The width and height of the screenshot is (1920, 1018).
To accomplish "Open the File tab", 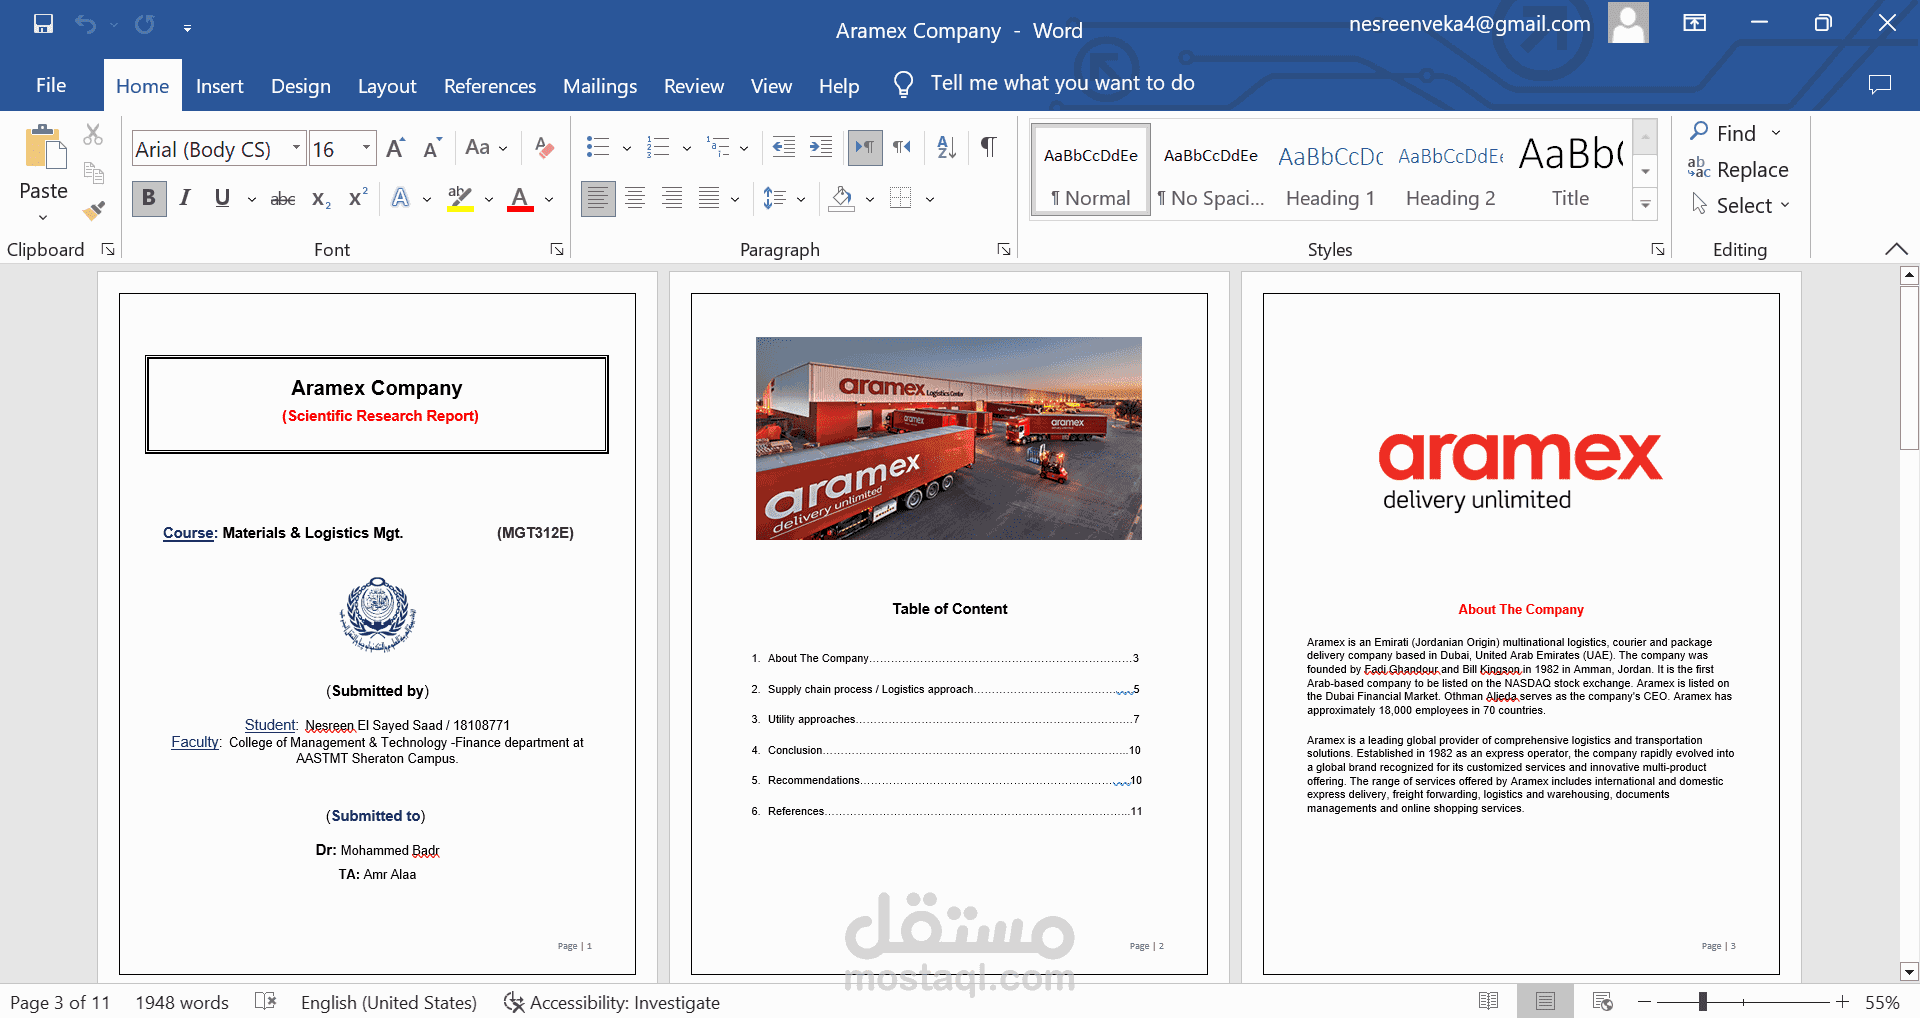I will 51,85.
